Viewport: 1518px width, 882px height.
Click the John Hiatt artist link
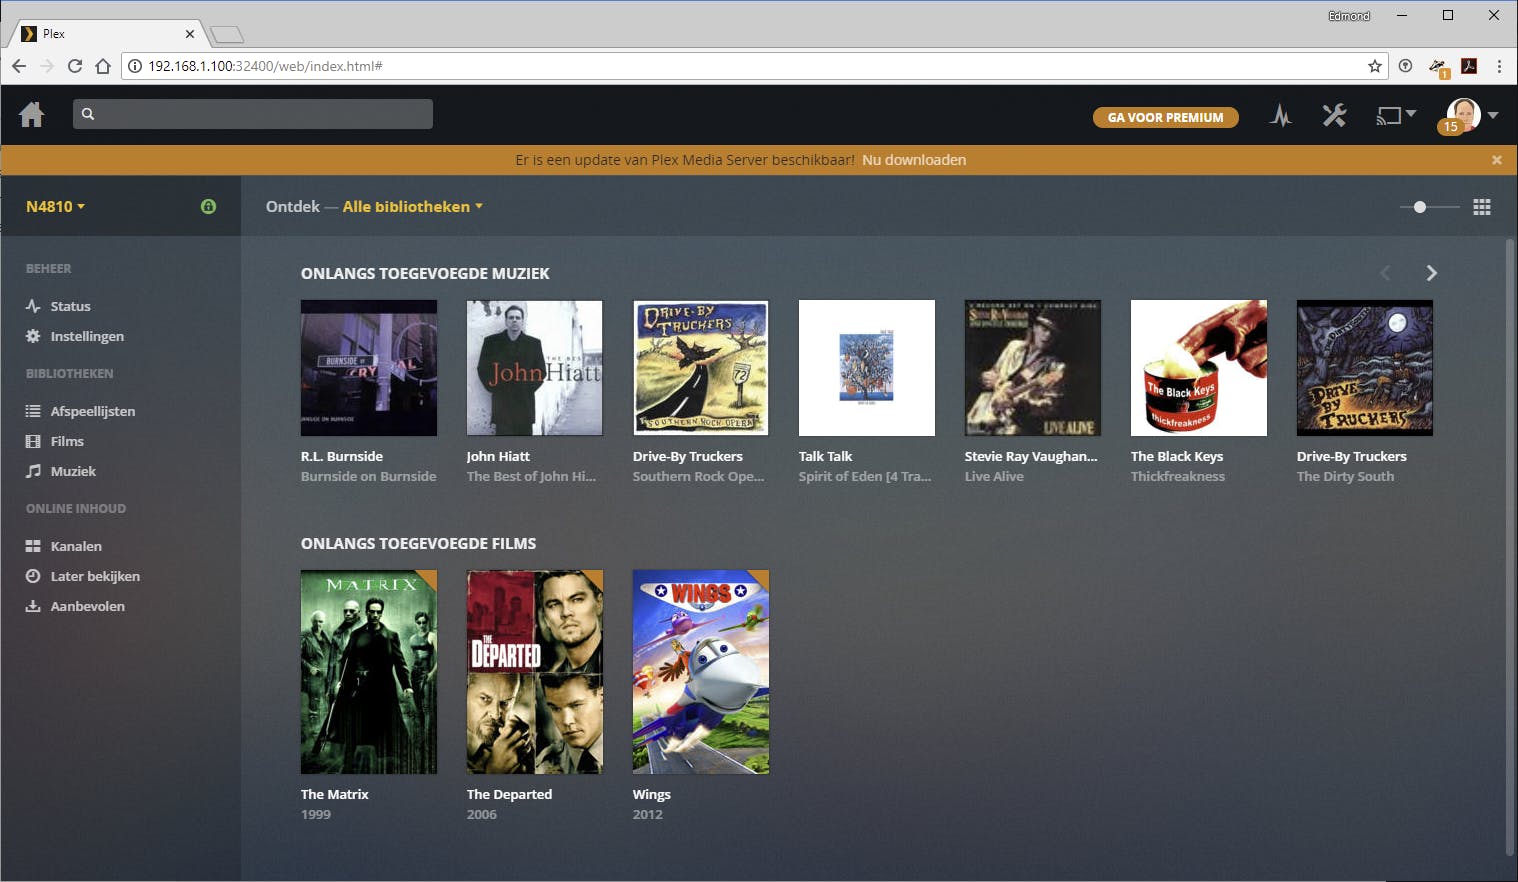[498, 456]
